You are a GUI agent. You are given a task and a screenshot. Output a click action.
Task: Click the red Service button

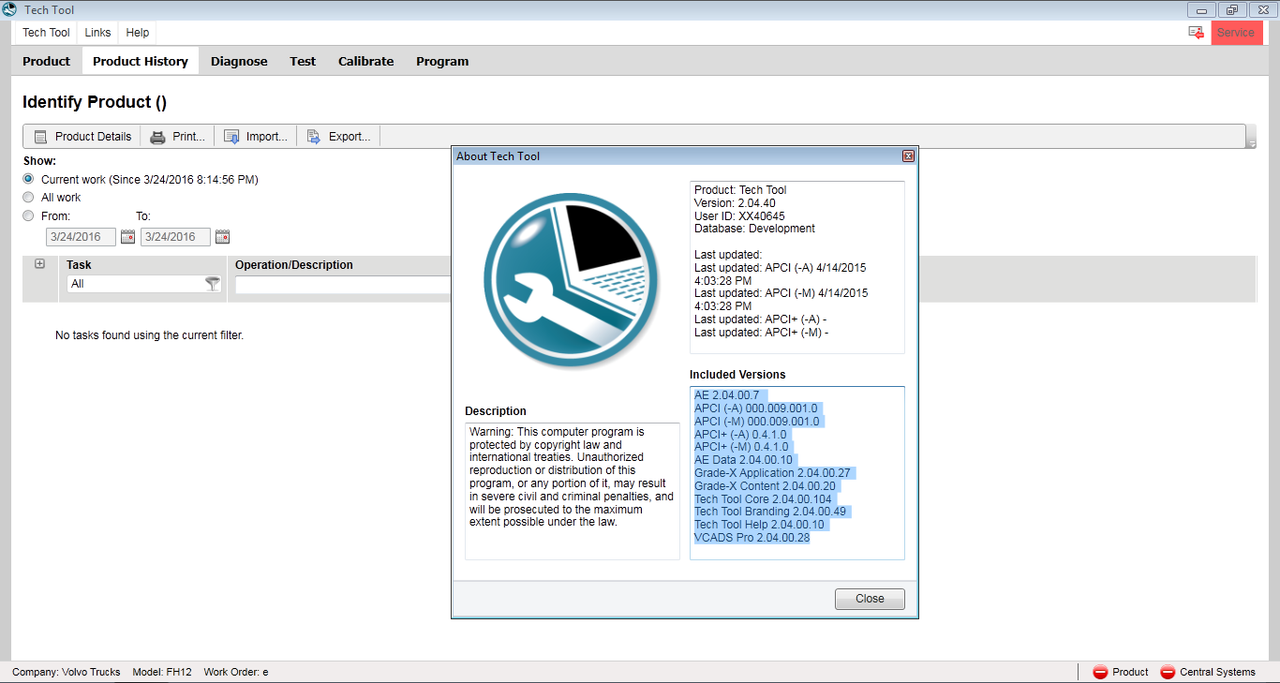(x=1236, y=32)
